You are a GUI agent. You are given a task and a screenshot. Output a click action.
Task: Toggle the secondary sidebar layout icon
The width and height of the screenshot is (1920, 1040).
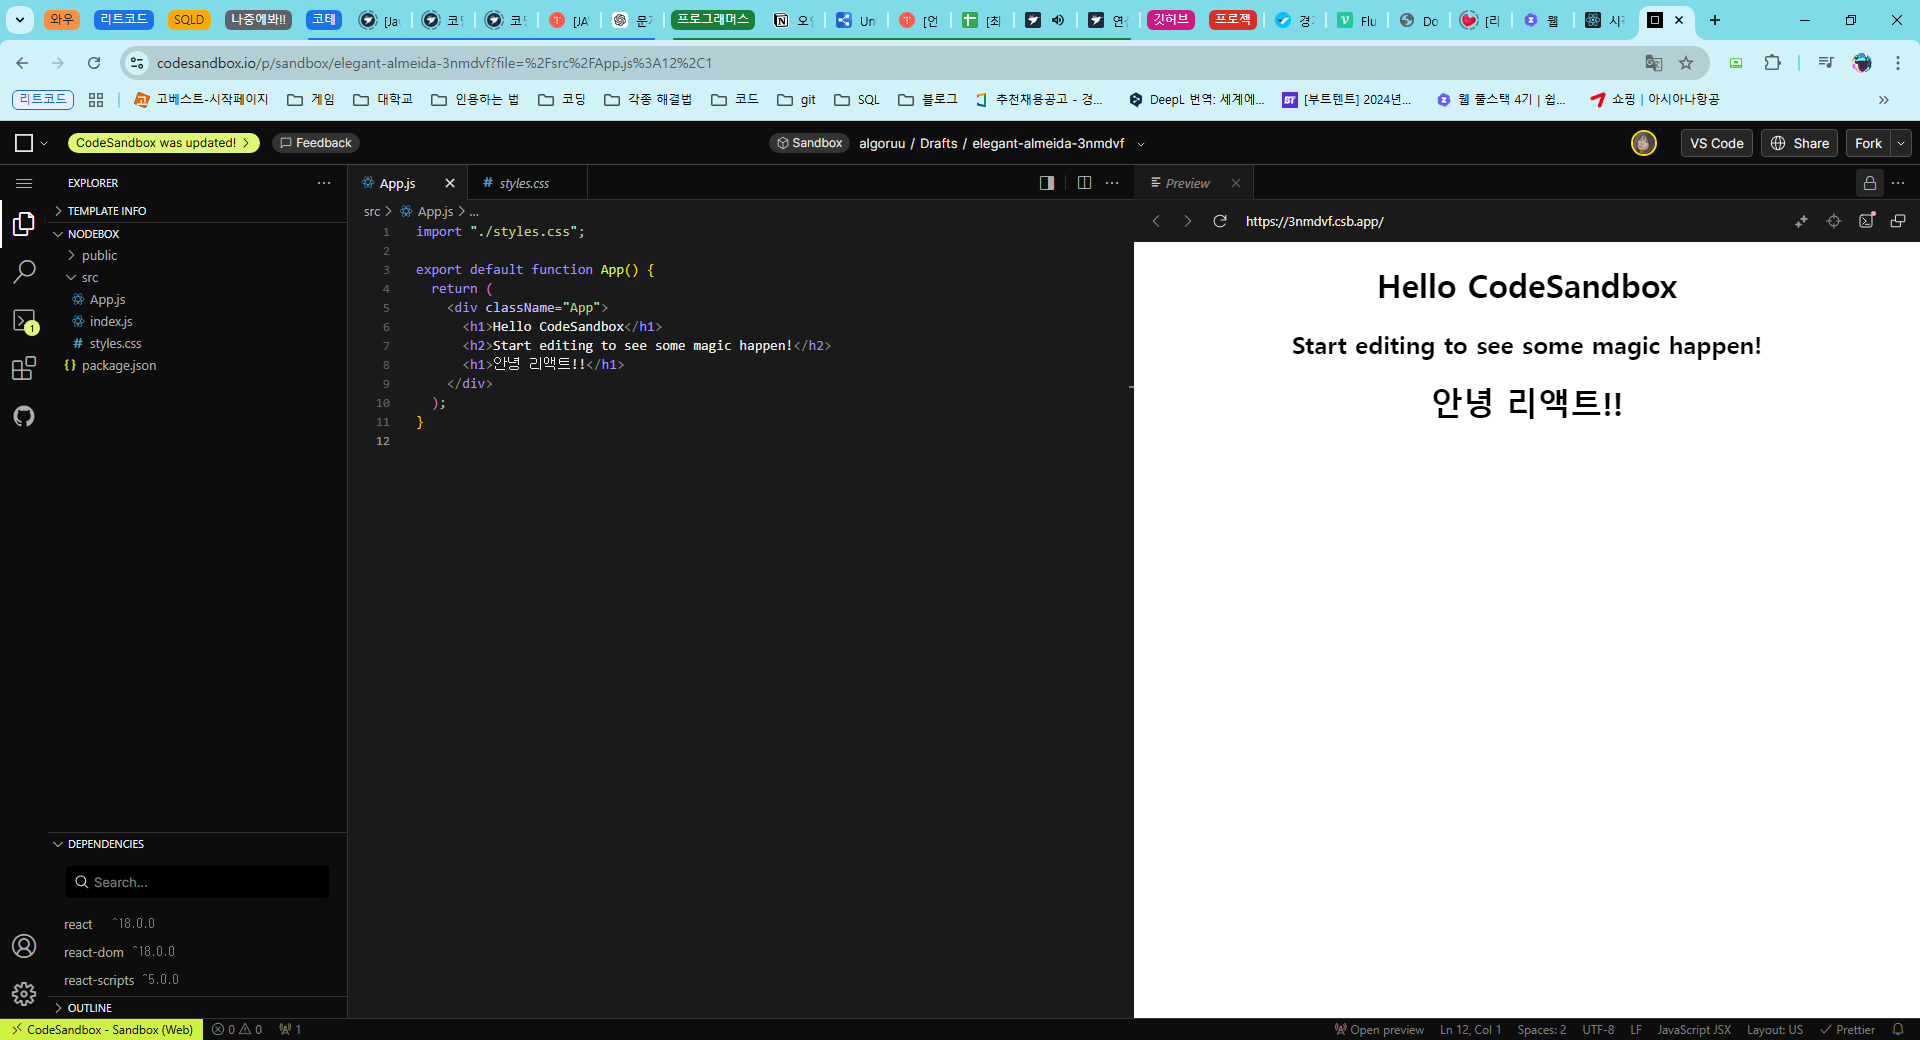coord(1047,183)
